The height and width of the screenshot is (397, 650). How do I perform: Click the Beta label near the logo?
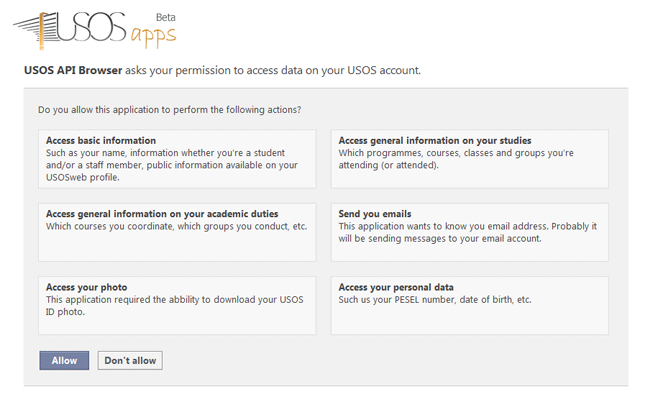click(x=165, y=17)
